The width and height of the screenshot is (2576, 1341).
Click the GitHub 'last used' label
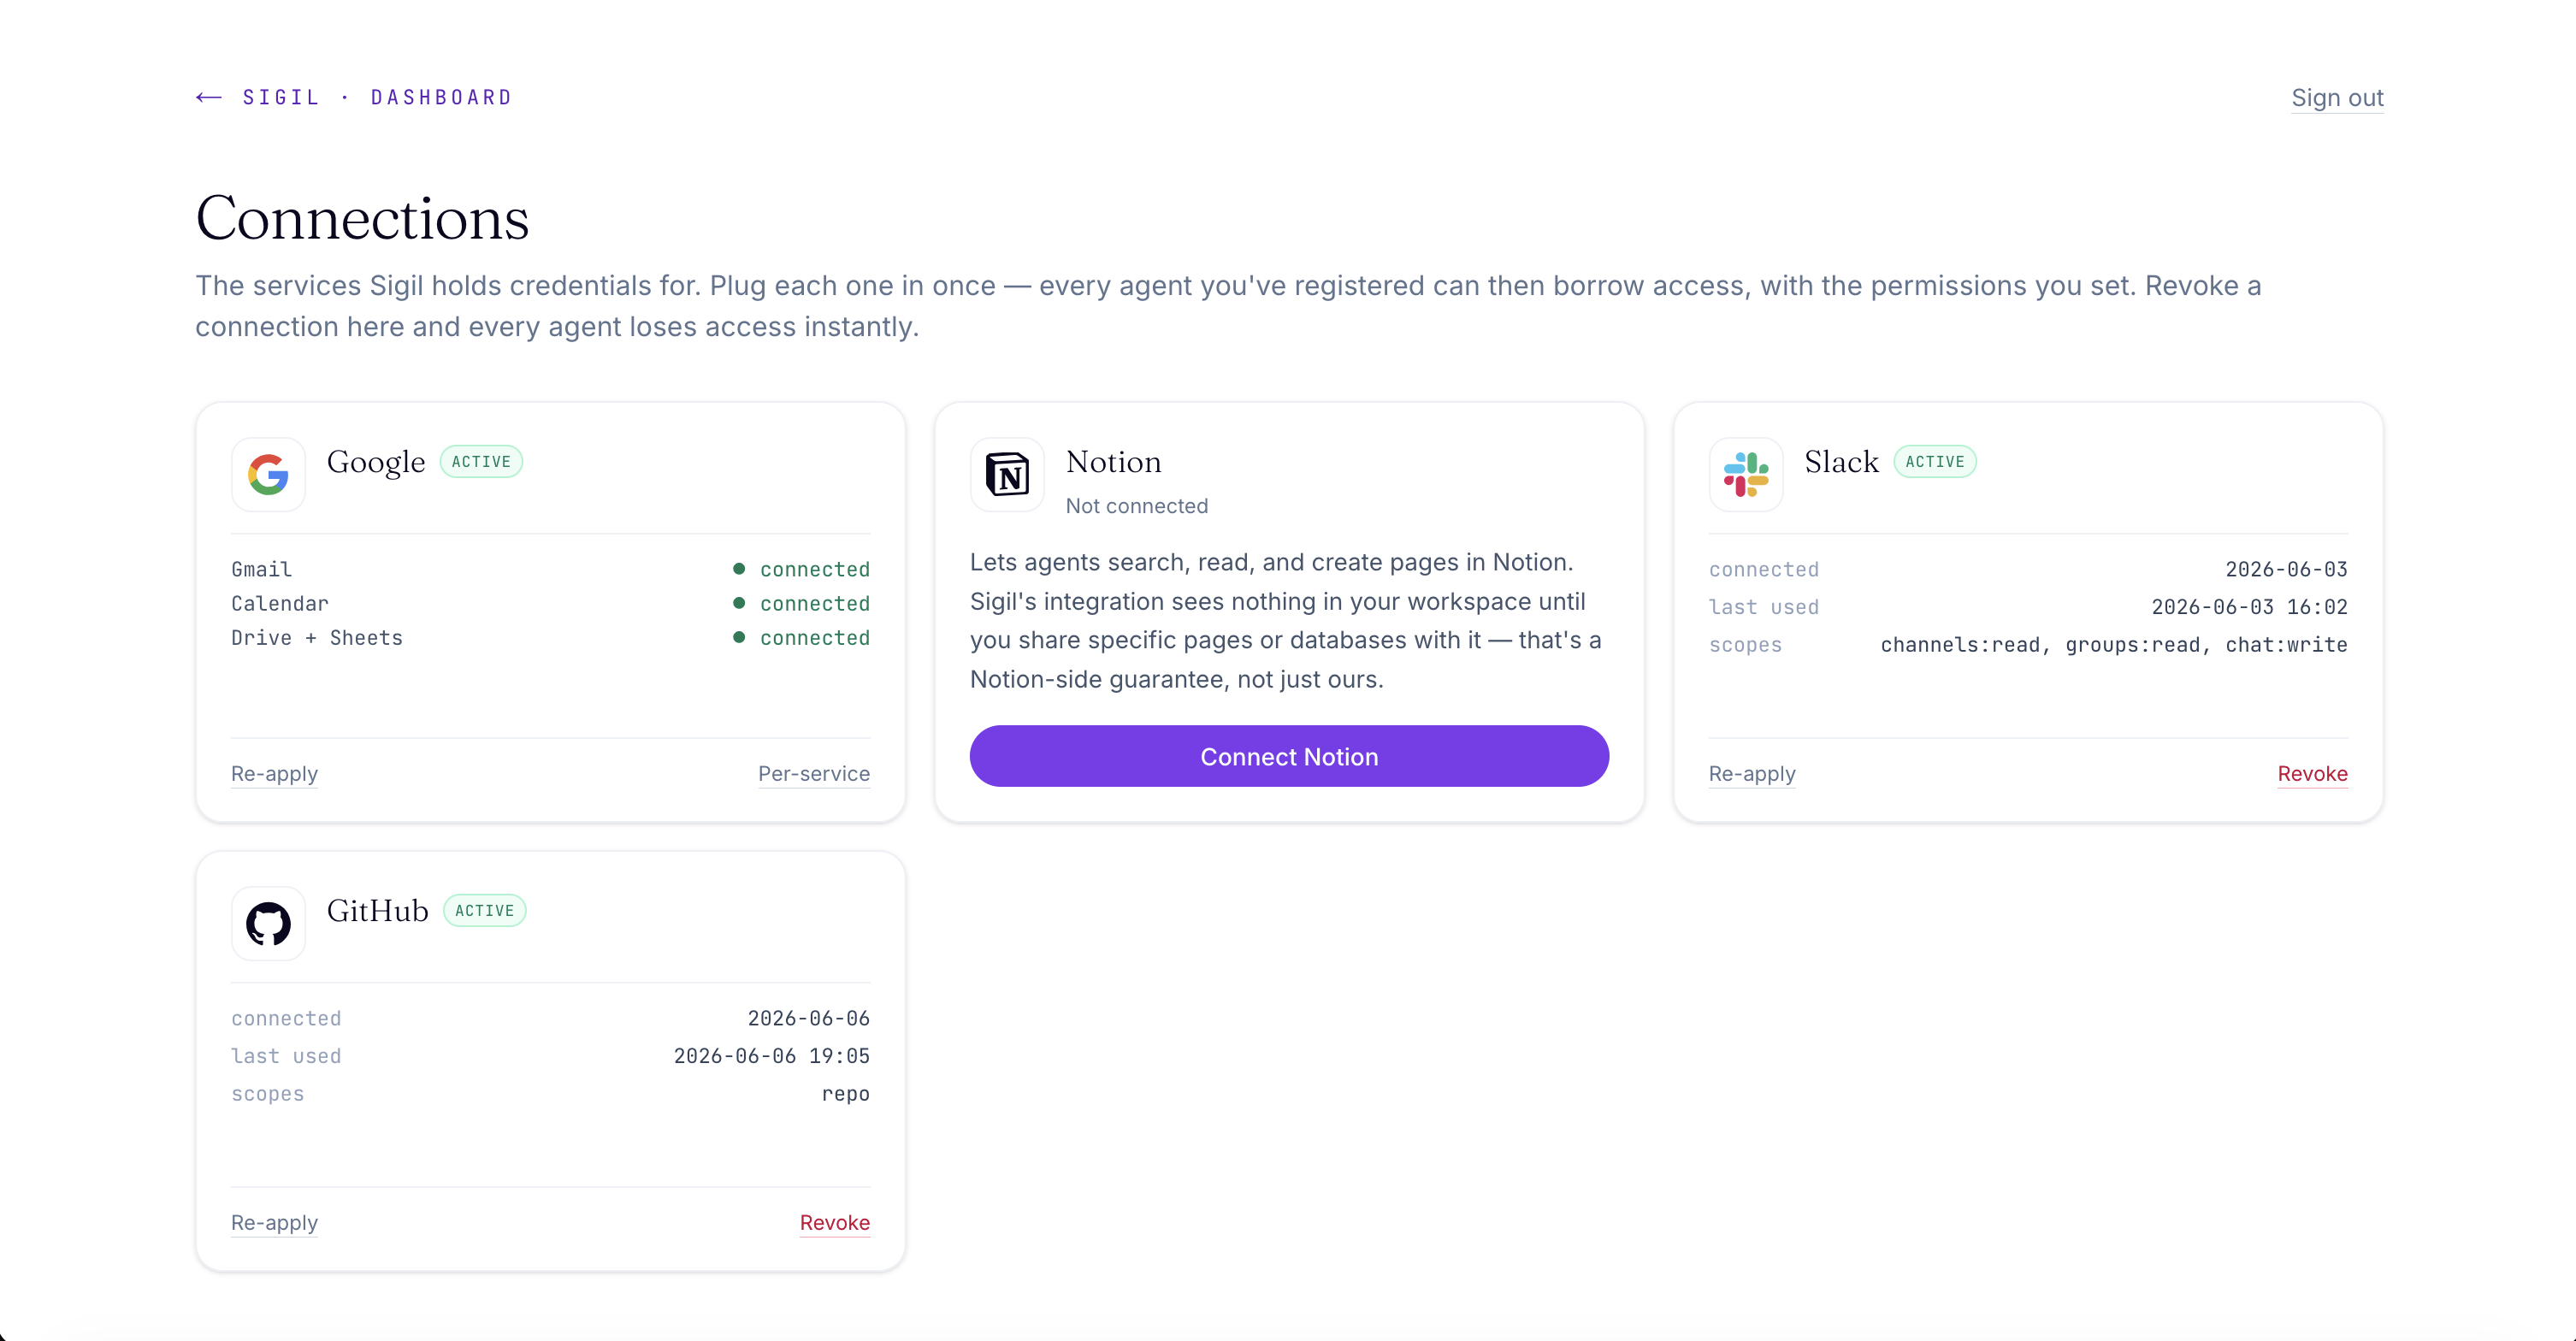(286, 1056)
